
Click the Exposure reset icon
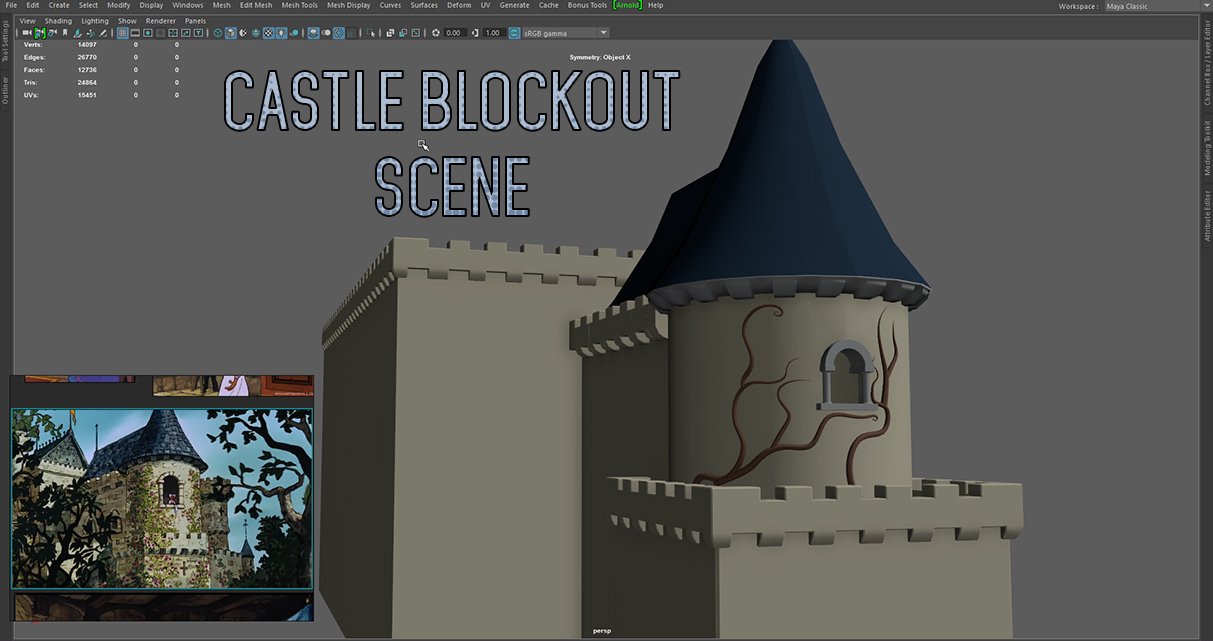click(436, 33)
